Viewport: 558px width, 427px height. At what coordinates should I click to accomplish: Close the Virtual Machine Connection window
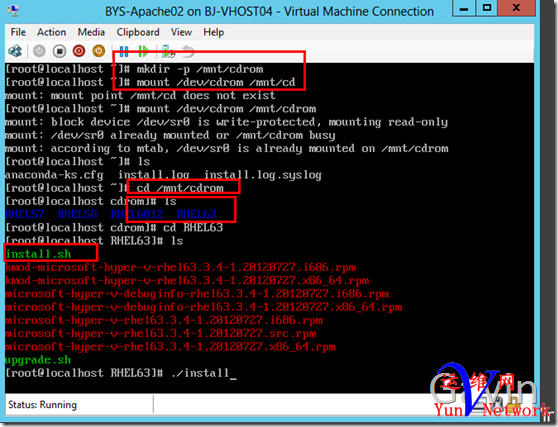point(516,9)
